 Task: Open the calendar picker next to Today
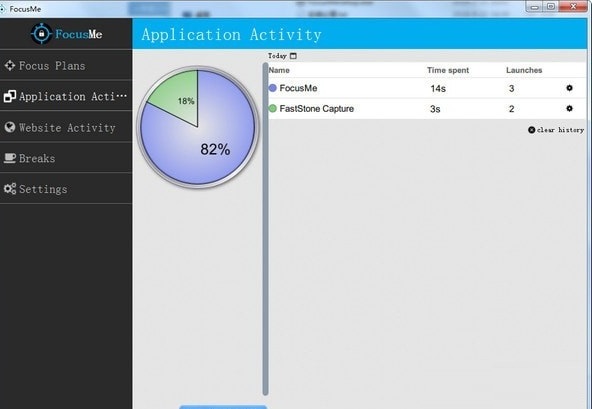[x=293, y=56]
